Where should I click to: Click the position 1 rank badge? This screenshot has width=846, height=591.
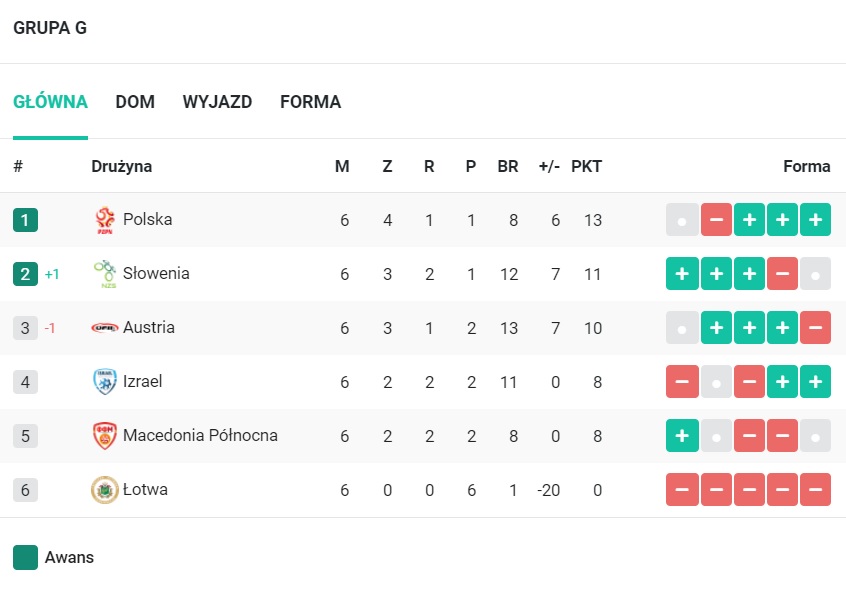[x=25, y=220]
